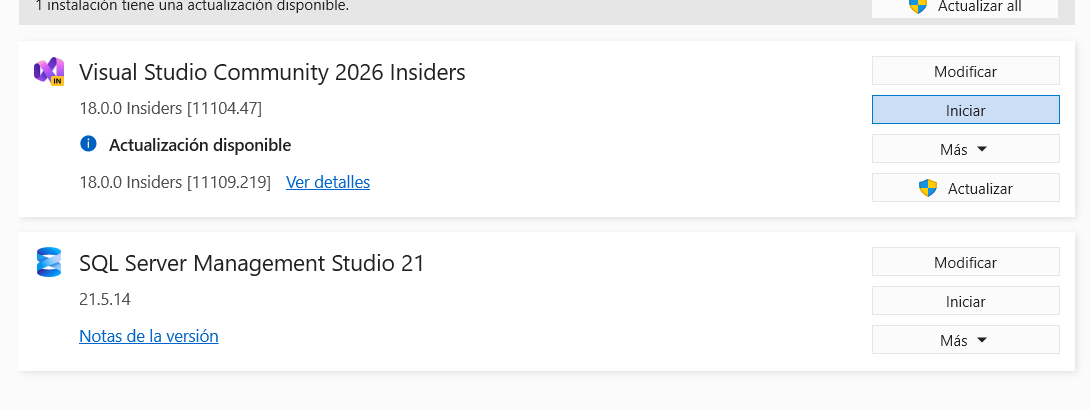Screen dimensions: 1091x409
Task: Click the Visual Studio Community 2026 Insiders logo
Action: (x=49, y=72)
